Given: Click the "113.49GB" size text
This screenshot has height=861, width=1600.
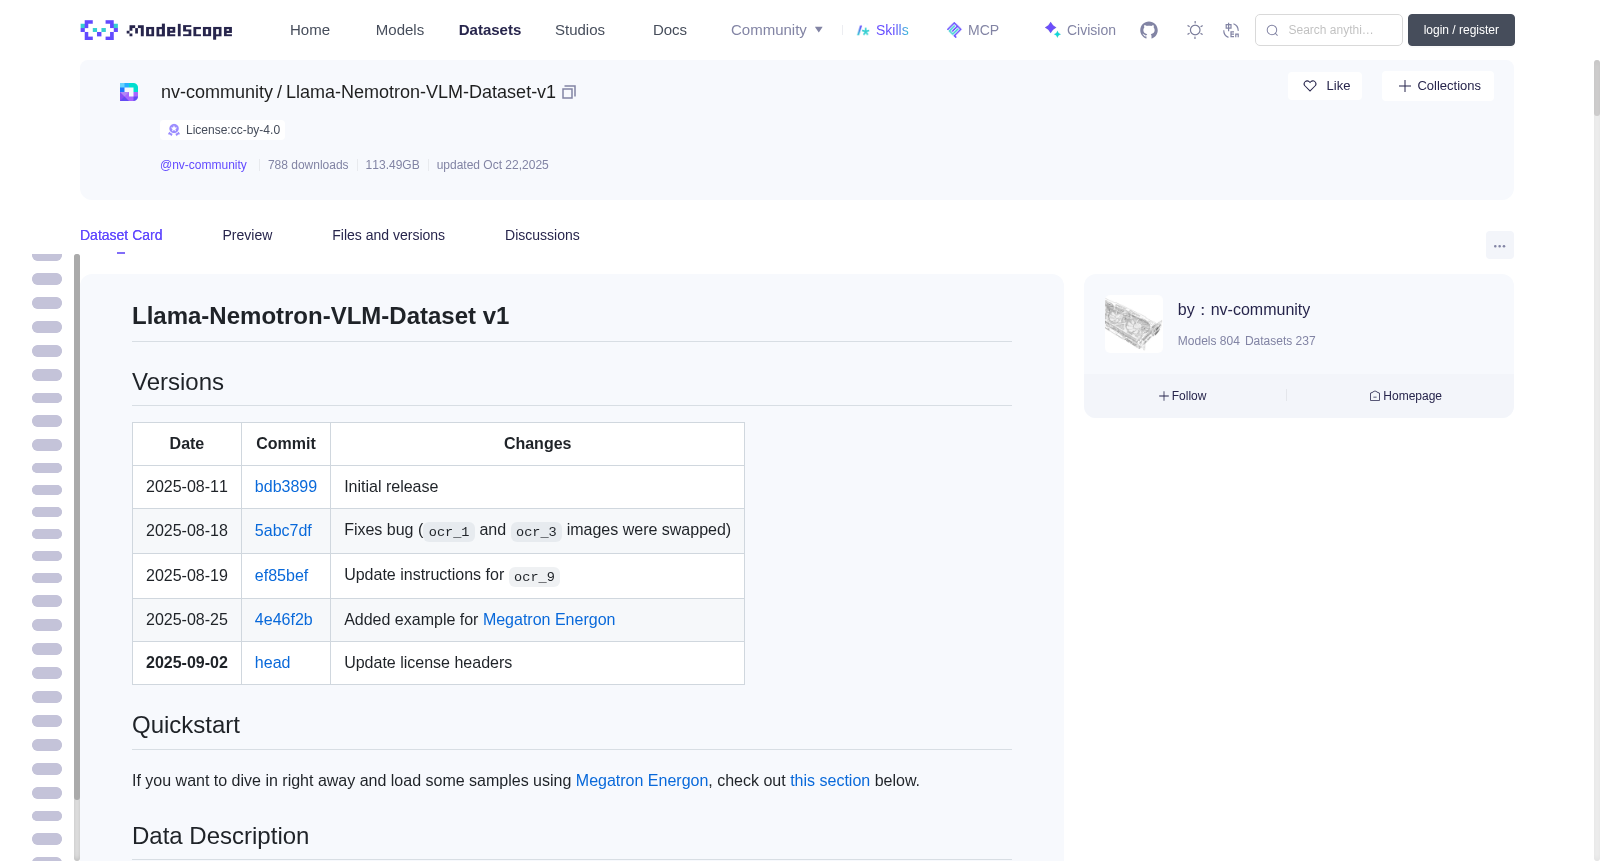Looking at the screenshot, I should 392,165.
